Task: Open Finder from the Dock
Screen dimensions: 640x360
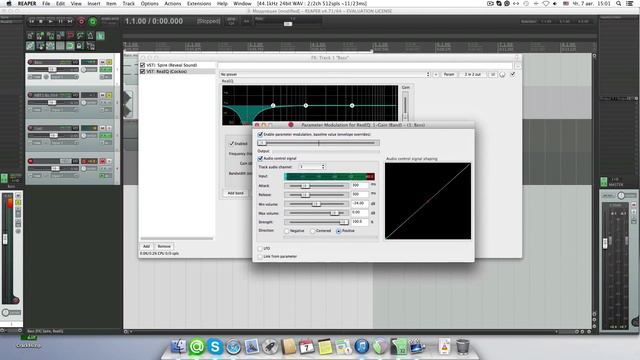Action: pyautogui.click(x=178, y=347)
